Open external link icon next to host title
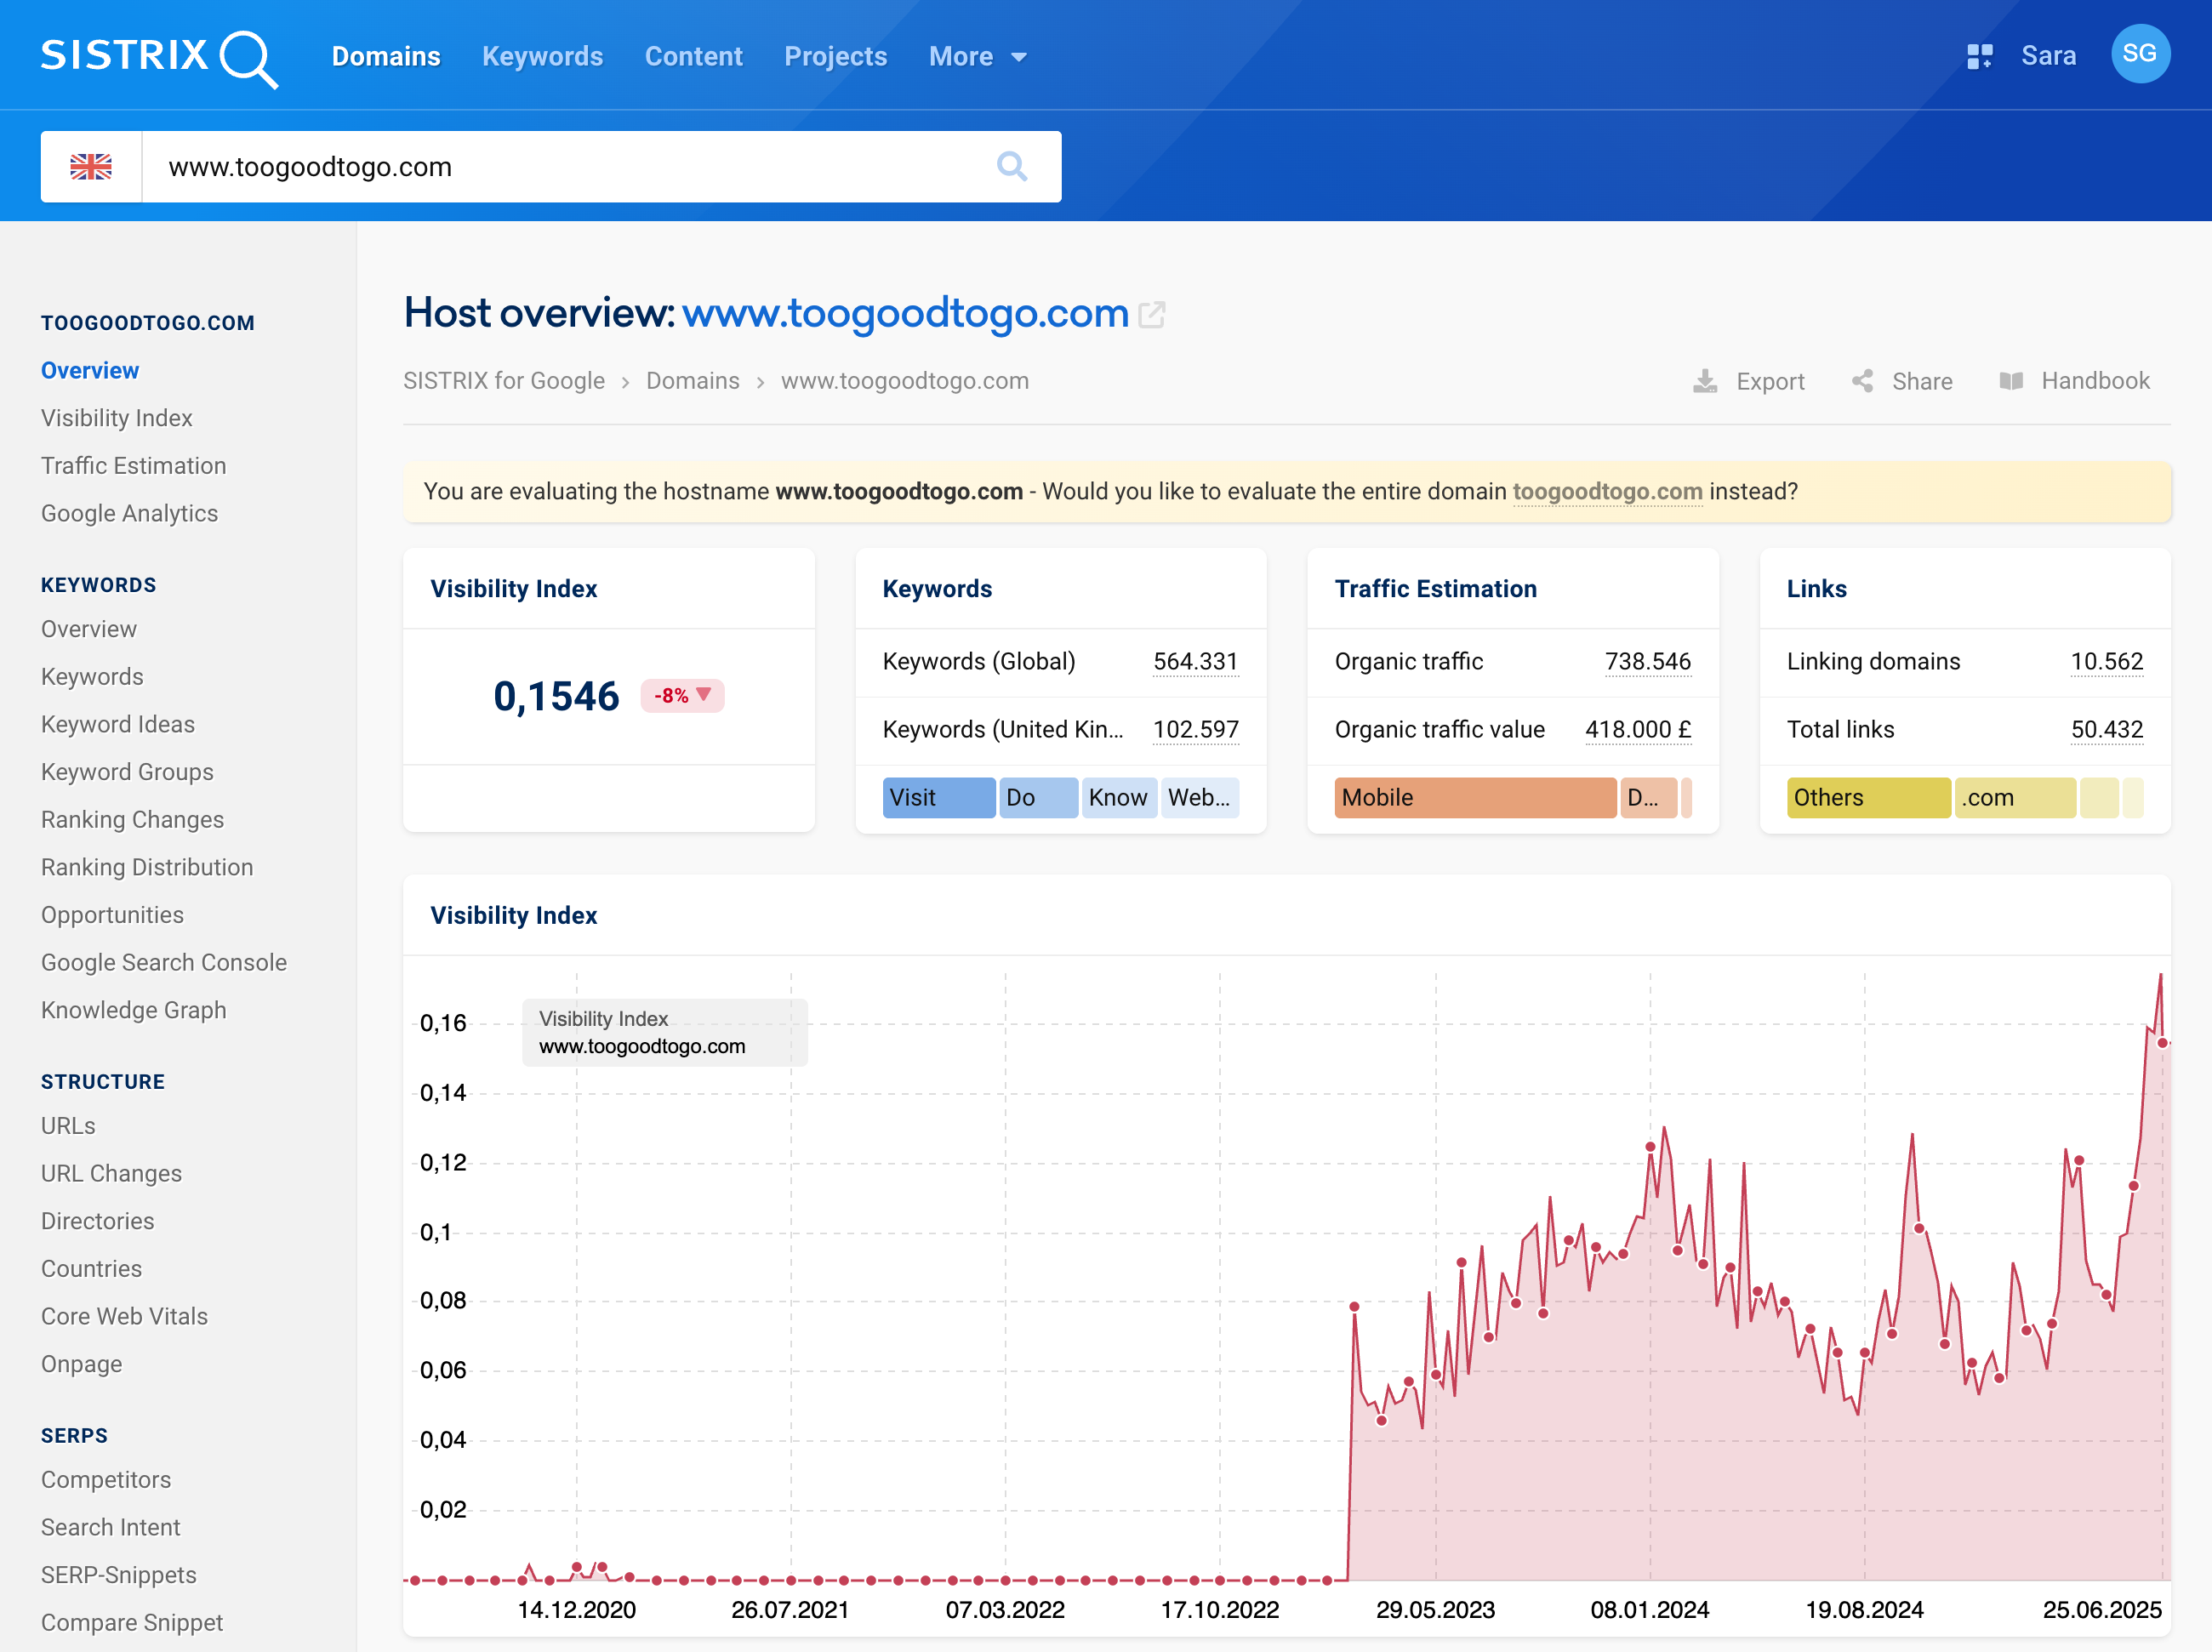The height and width of the screenshot is (1652, 2212). (x=1151, y=314)
